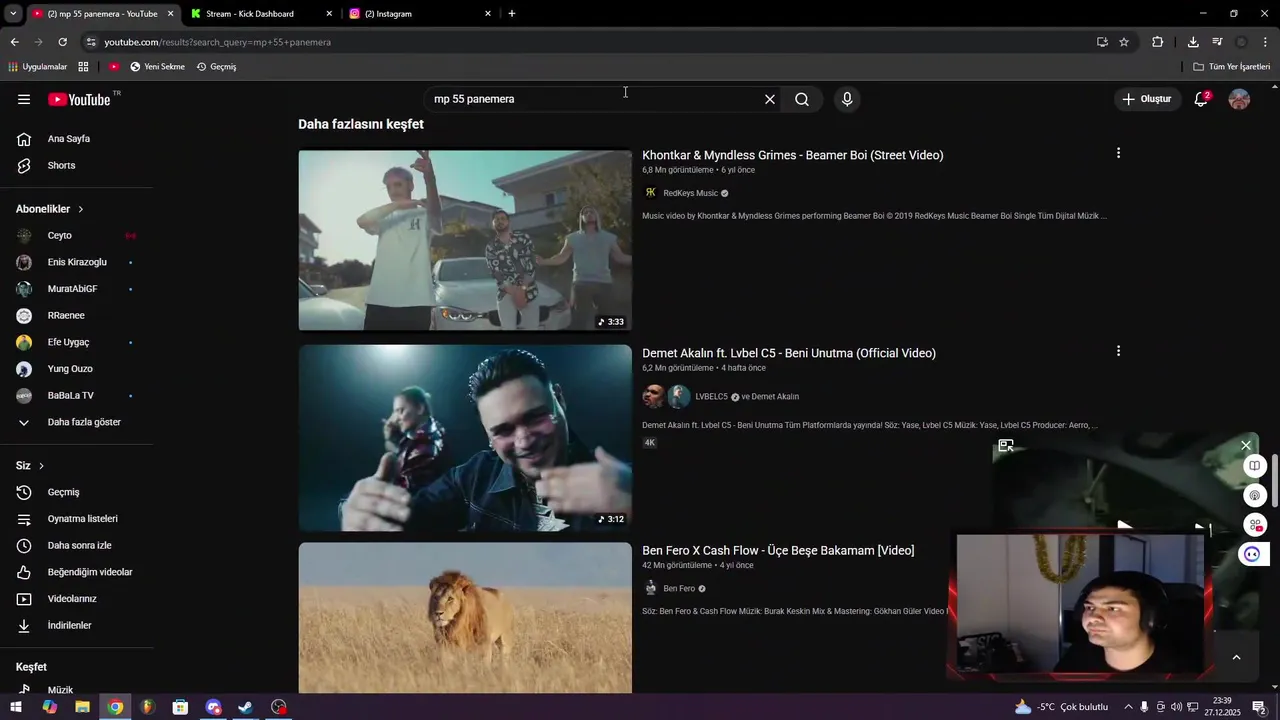Click the magnifier search button
This screenshot has height=720, width=1280.
[x=802, y=99]
